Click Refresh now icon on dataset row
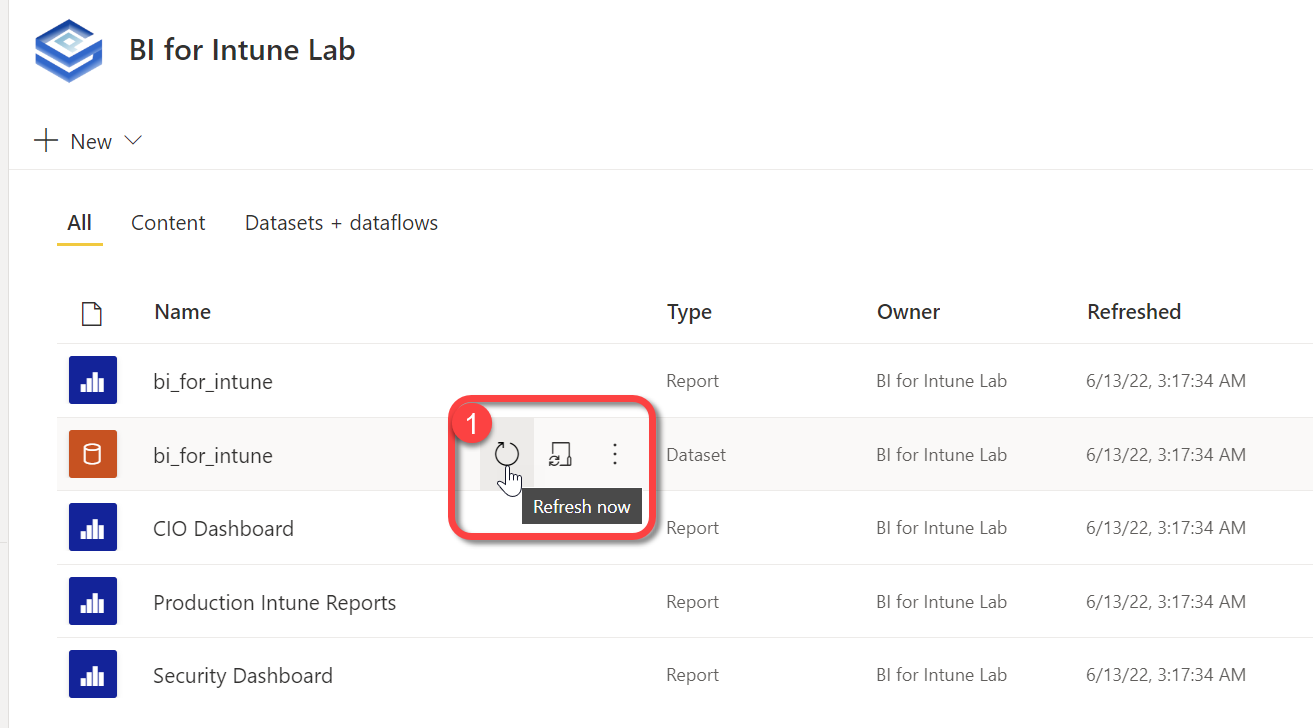This screenshot has width=1313, height=728. (x=507, y=454)
